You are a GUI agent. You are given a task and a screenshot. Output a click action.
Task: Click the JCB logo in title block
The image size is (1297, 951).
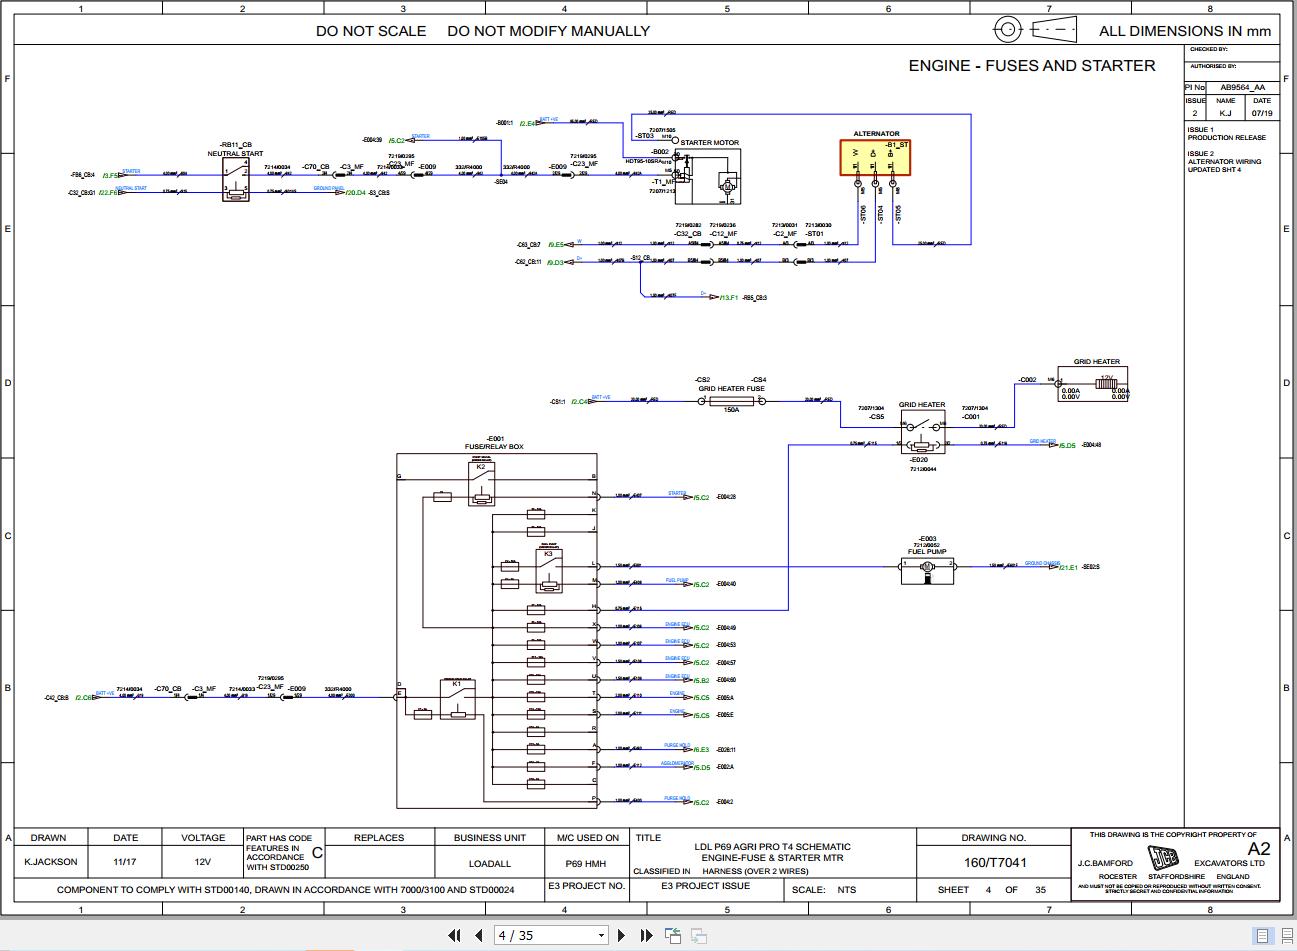pos(1161,859)
